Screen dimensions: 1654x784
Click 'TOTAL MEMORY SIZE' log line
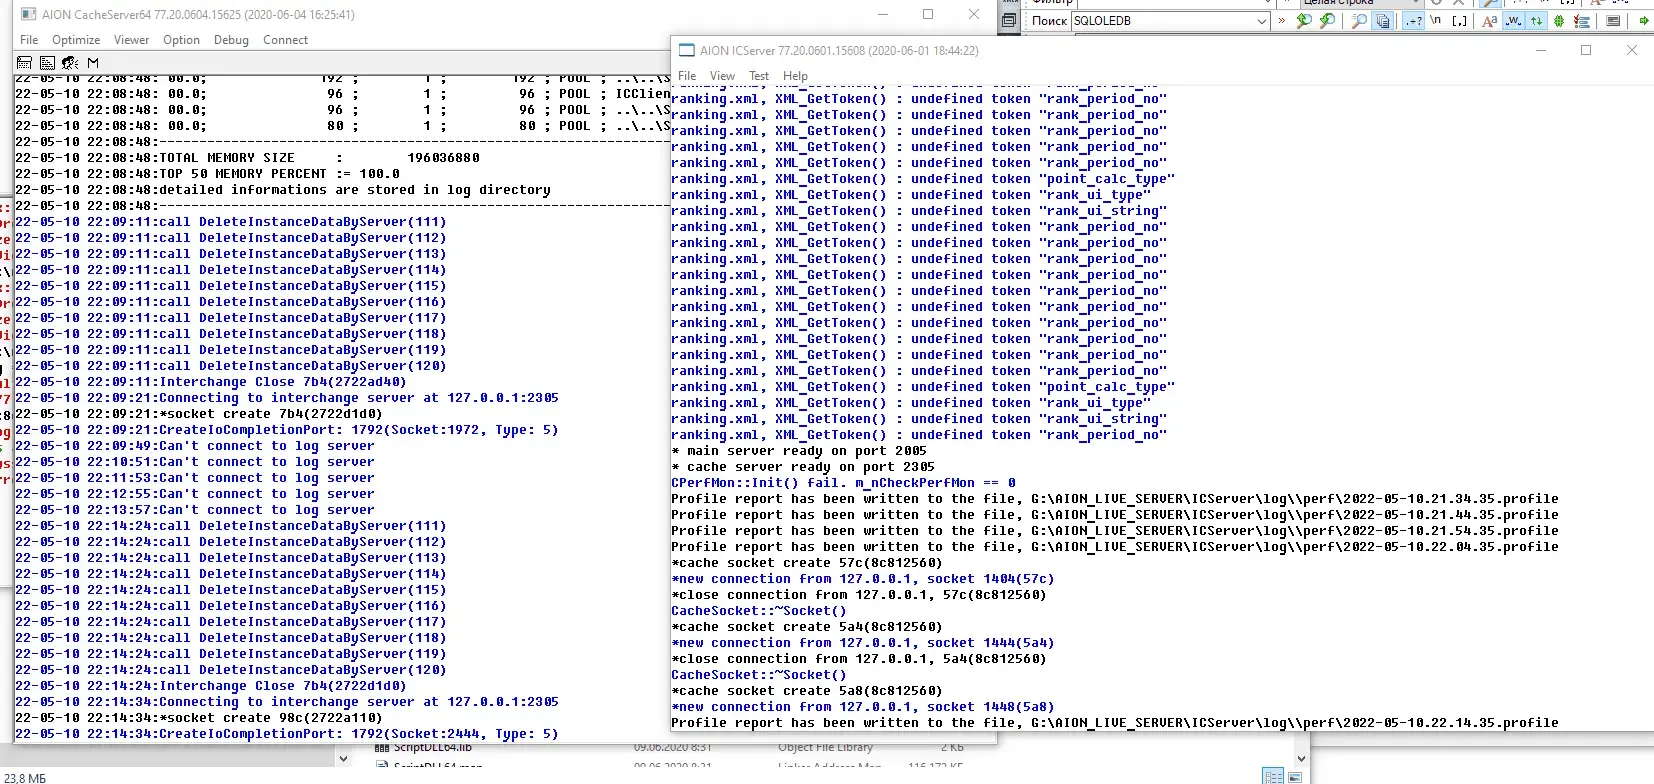[x=247, y=158]
